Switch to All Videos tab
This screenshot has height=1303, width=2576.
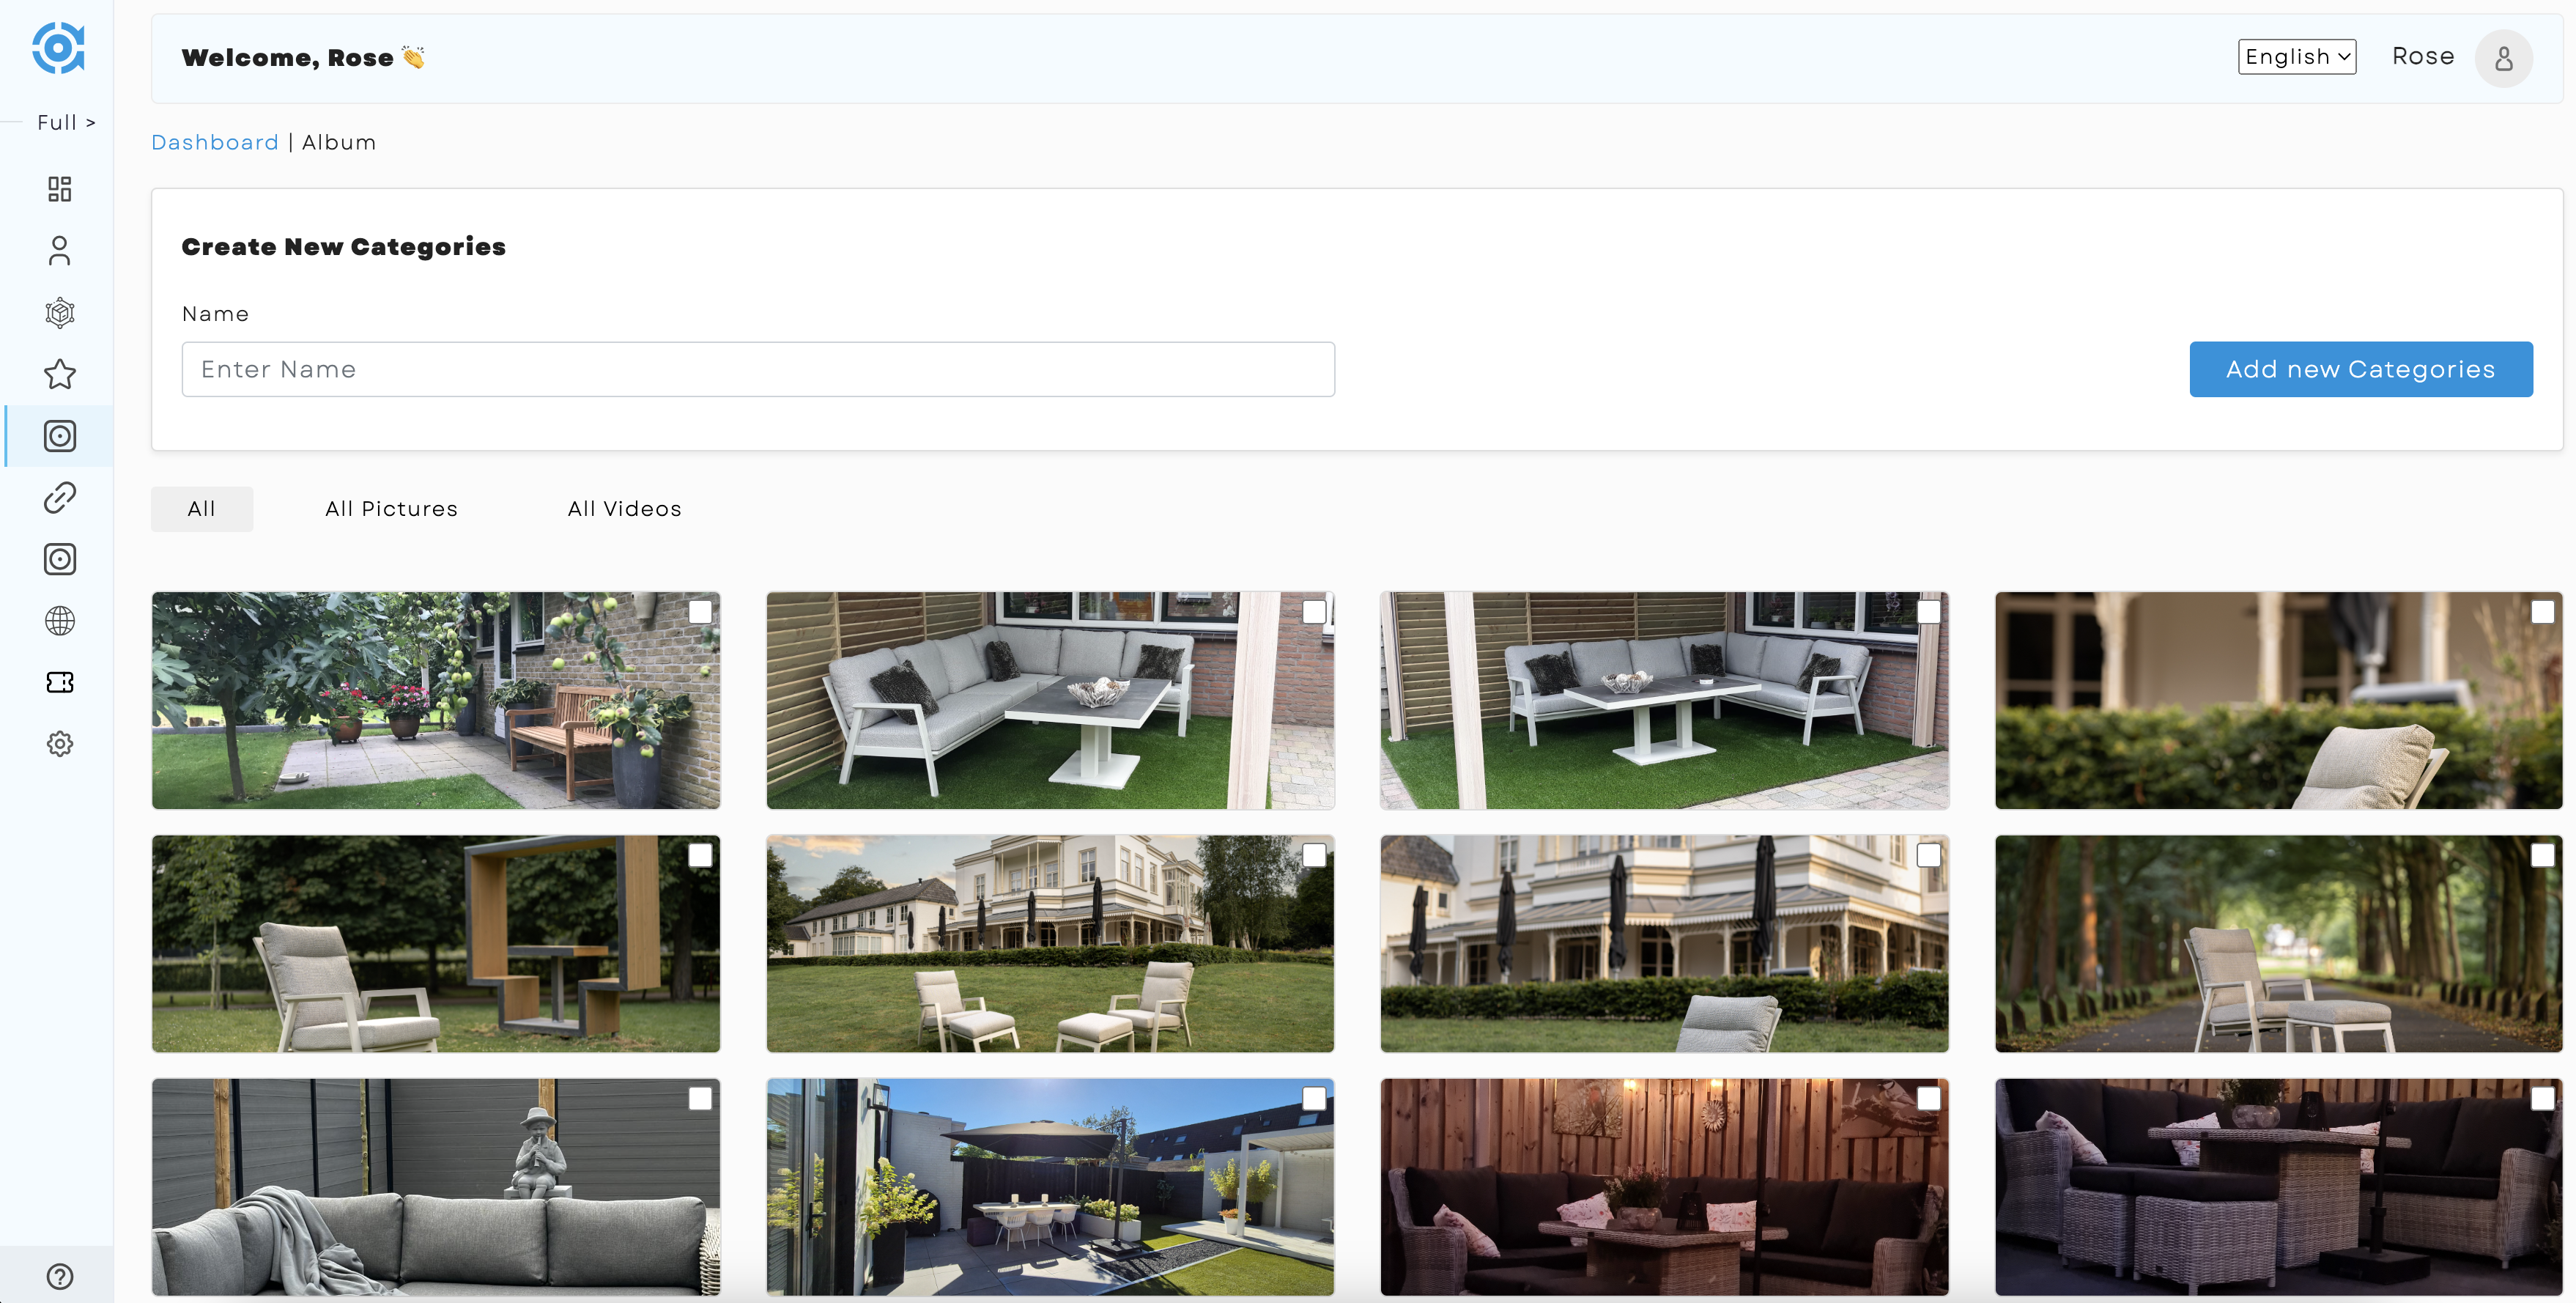click(624, 507)
